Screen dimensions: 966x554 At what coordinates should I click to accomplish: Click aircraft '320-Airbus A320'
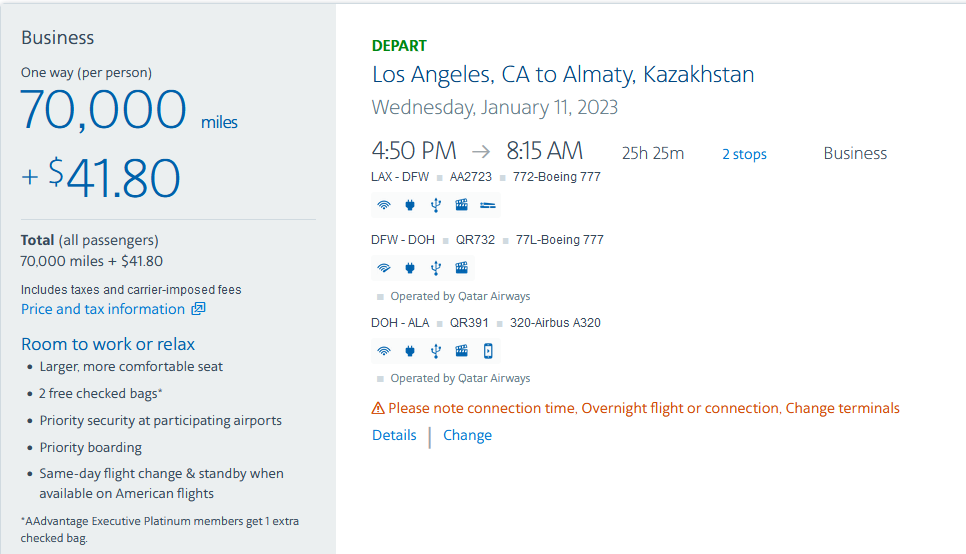pyautogui.click(x=555, y=323)
